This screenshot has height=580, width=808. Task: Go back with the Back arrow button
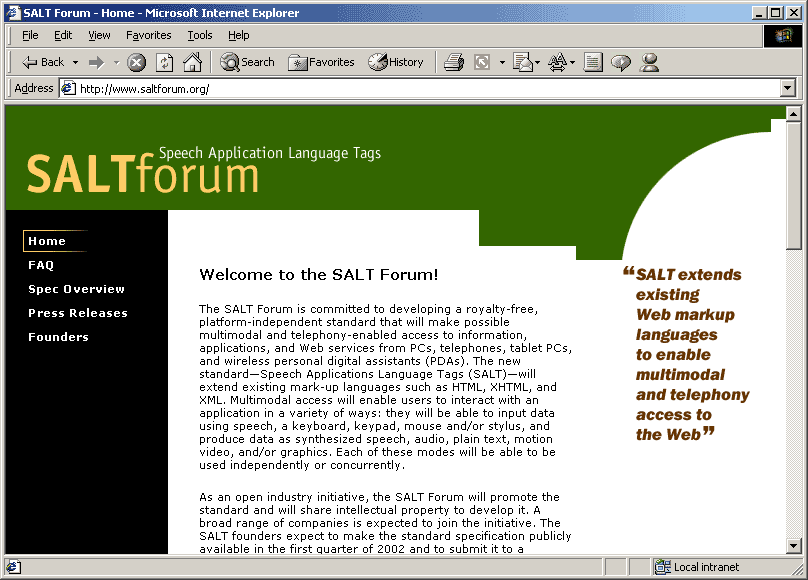coord(43,62)
